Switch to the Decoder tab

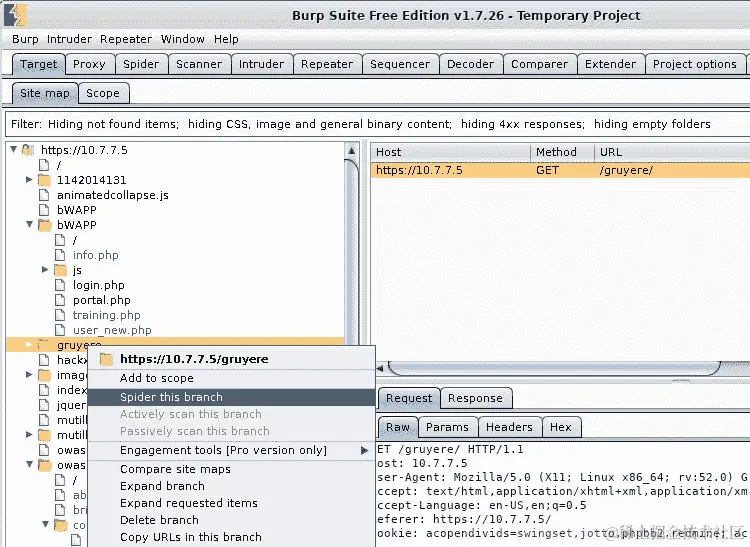click(x=471, y=64)
